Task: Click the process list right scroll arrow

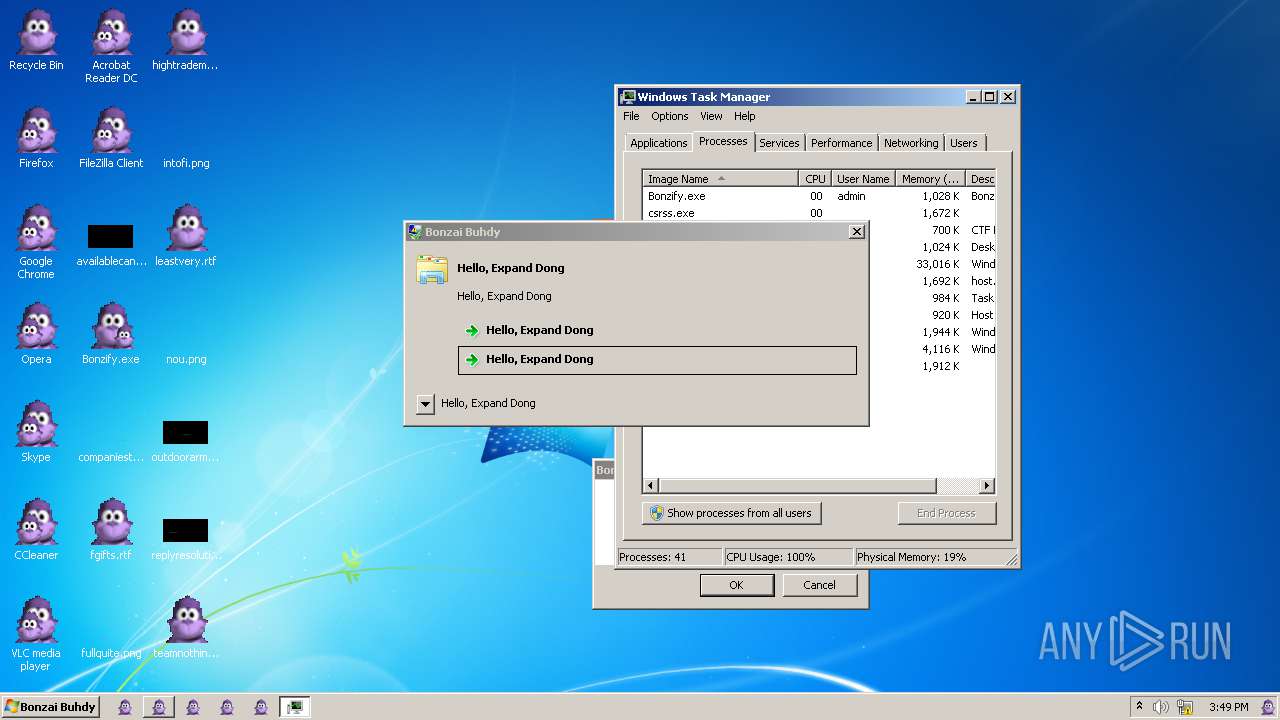Action: [986, 486]
